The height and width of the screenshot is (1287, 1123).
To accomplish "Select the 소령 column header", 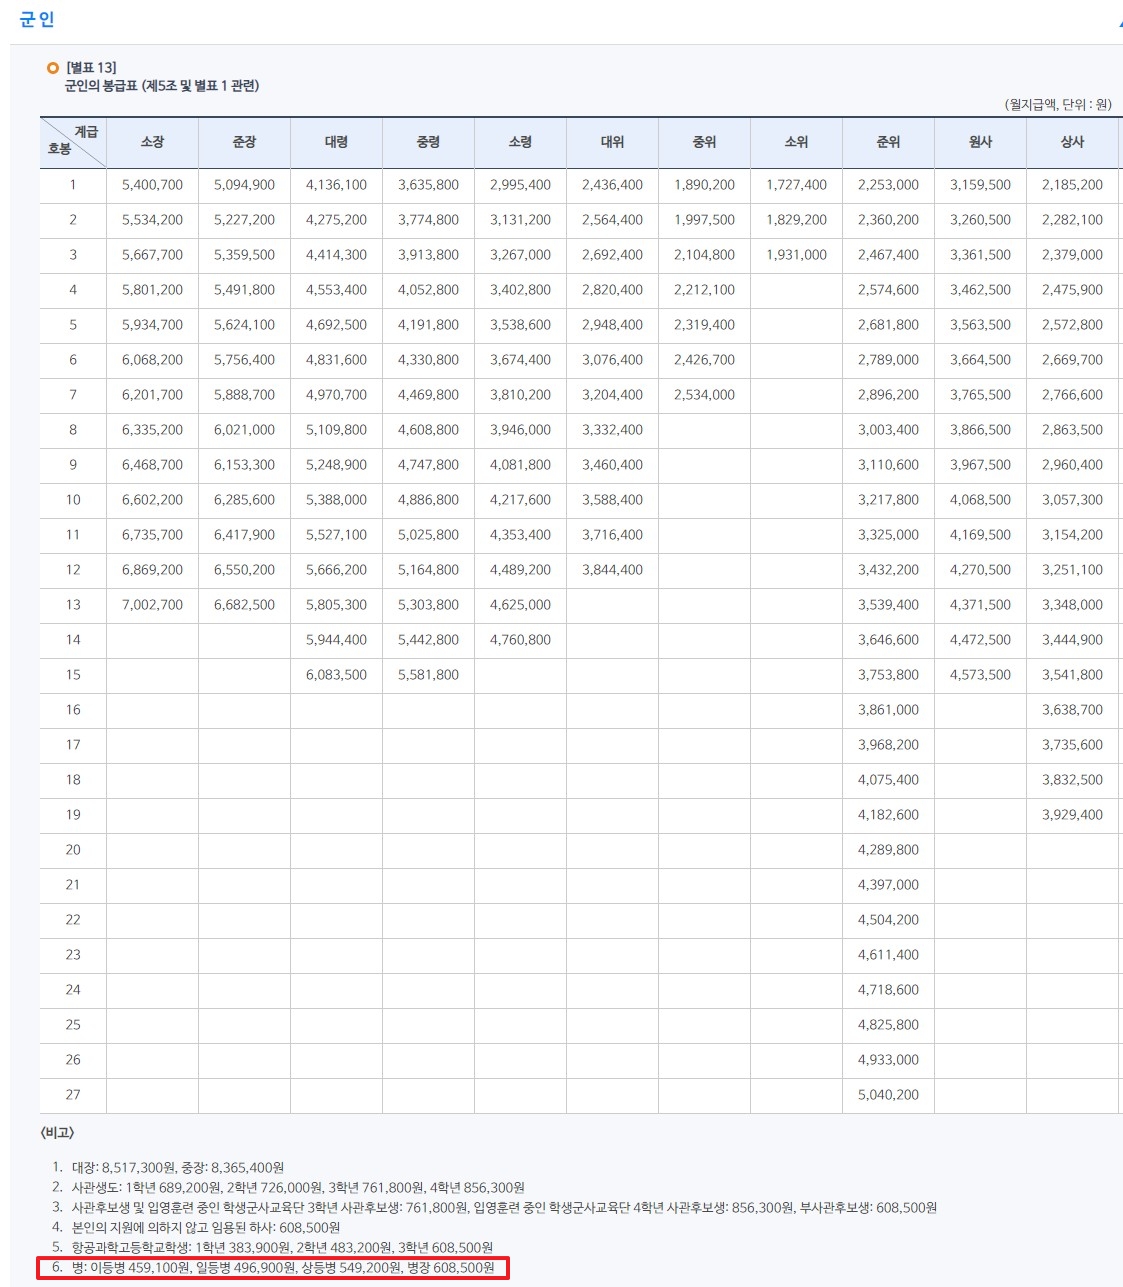I will [x=520, y=142].
